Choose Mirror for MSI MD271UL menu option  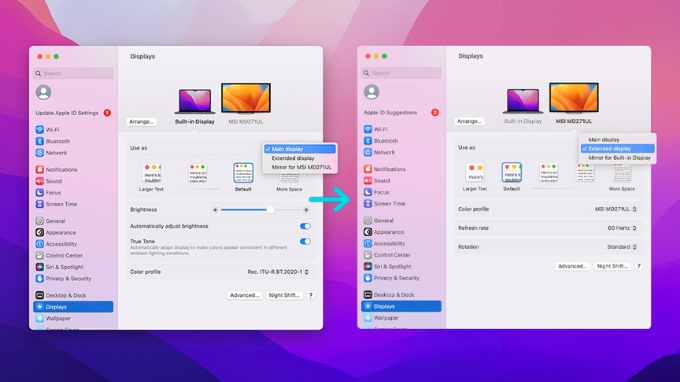[301, 167]
